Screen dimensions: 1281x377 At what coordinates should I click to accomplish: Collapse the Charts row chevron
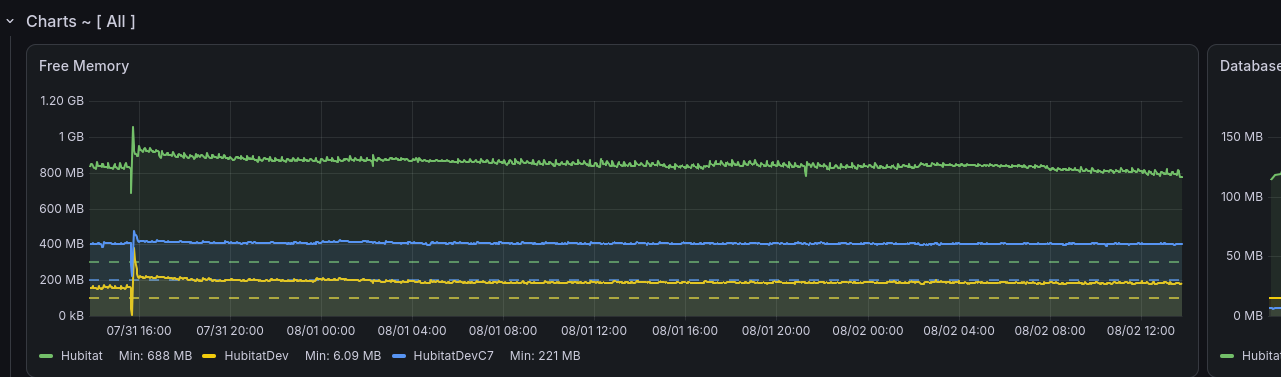tap(10, 21)
